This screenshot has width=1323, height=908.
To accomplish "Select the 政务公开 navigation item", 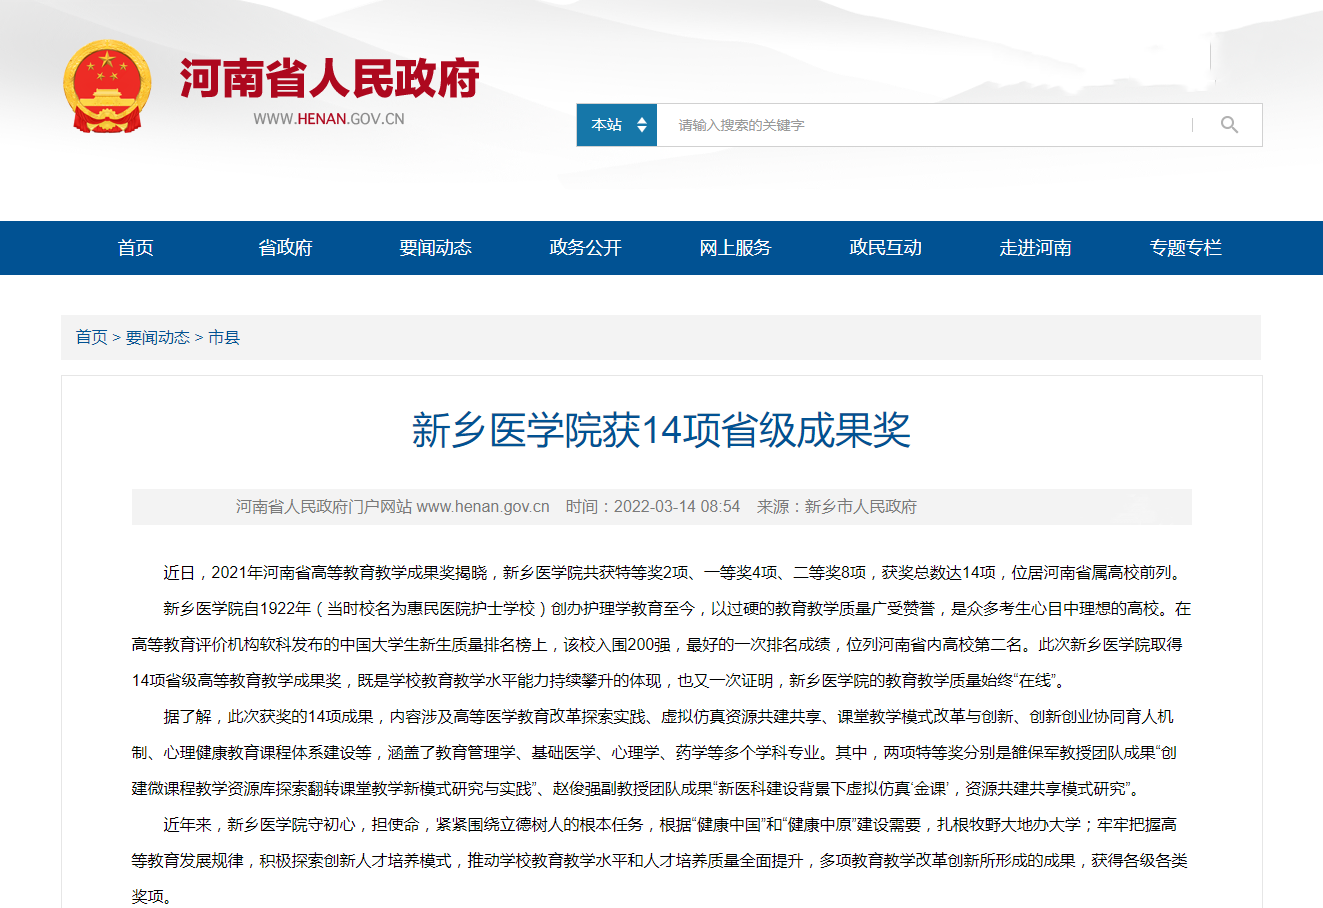I will [x=586, y=248].
